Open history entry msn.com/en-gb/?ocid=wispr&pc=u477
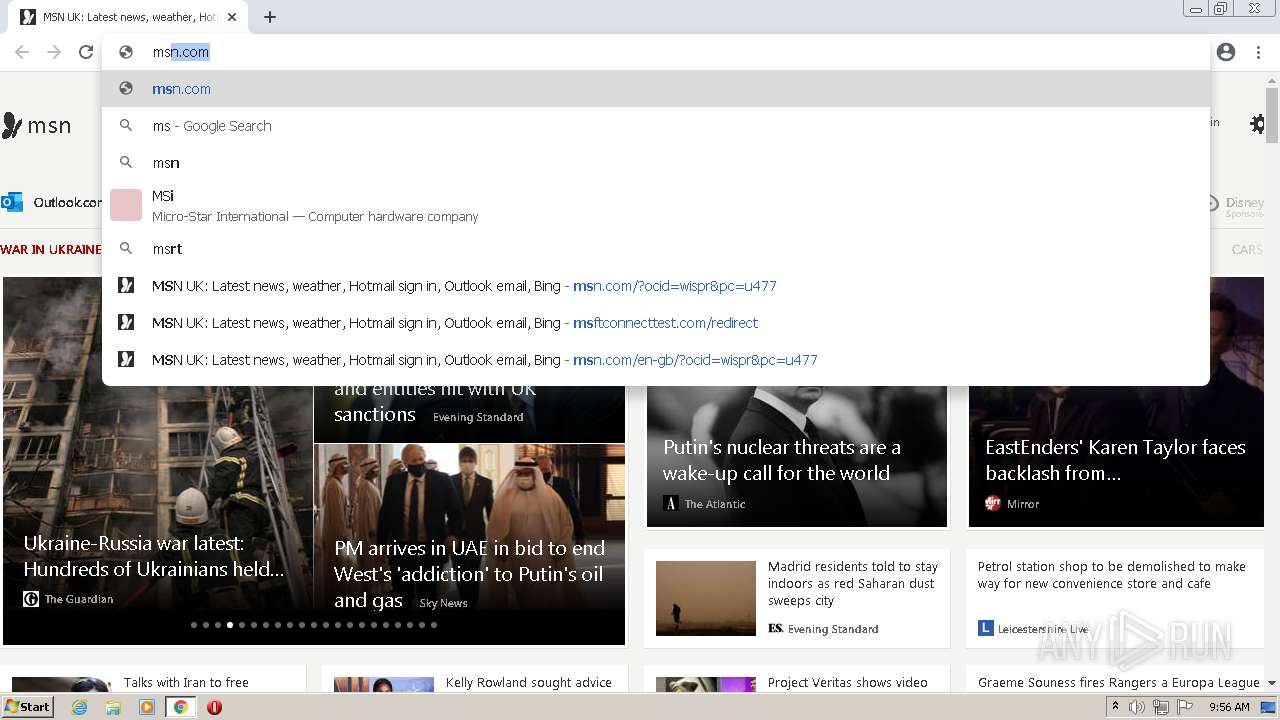Viewport: 1280px width, 720px height. click(656, 360)
